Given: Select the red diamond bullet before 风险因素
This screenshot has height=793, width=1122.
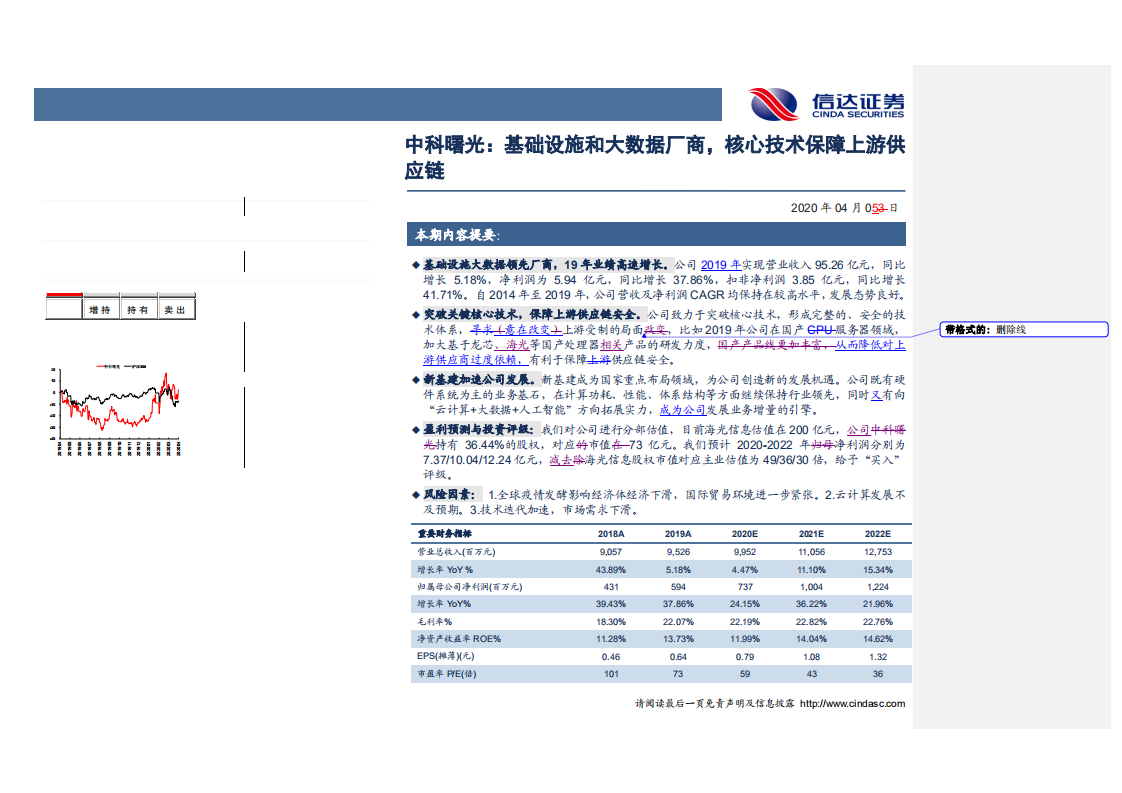Looking at the screenshot, I should coord(415,494).
